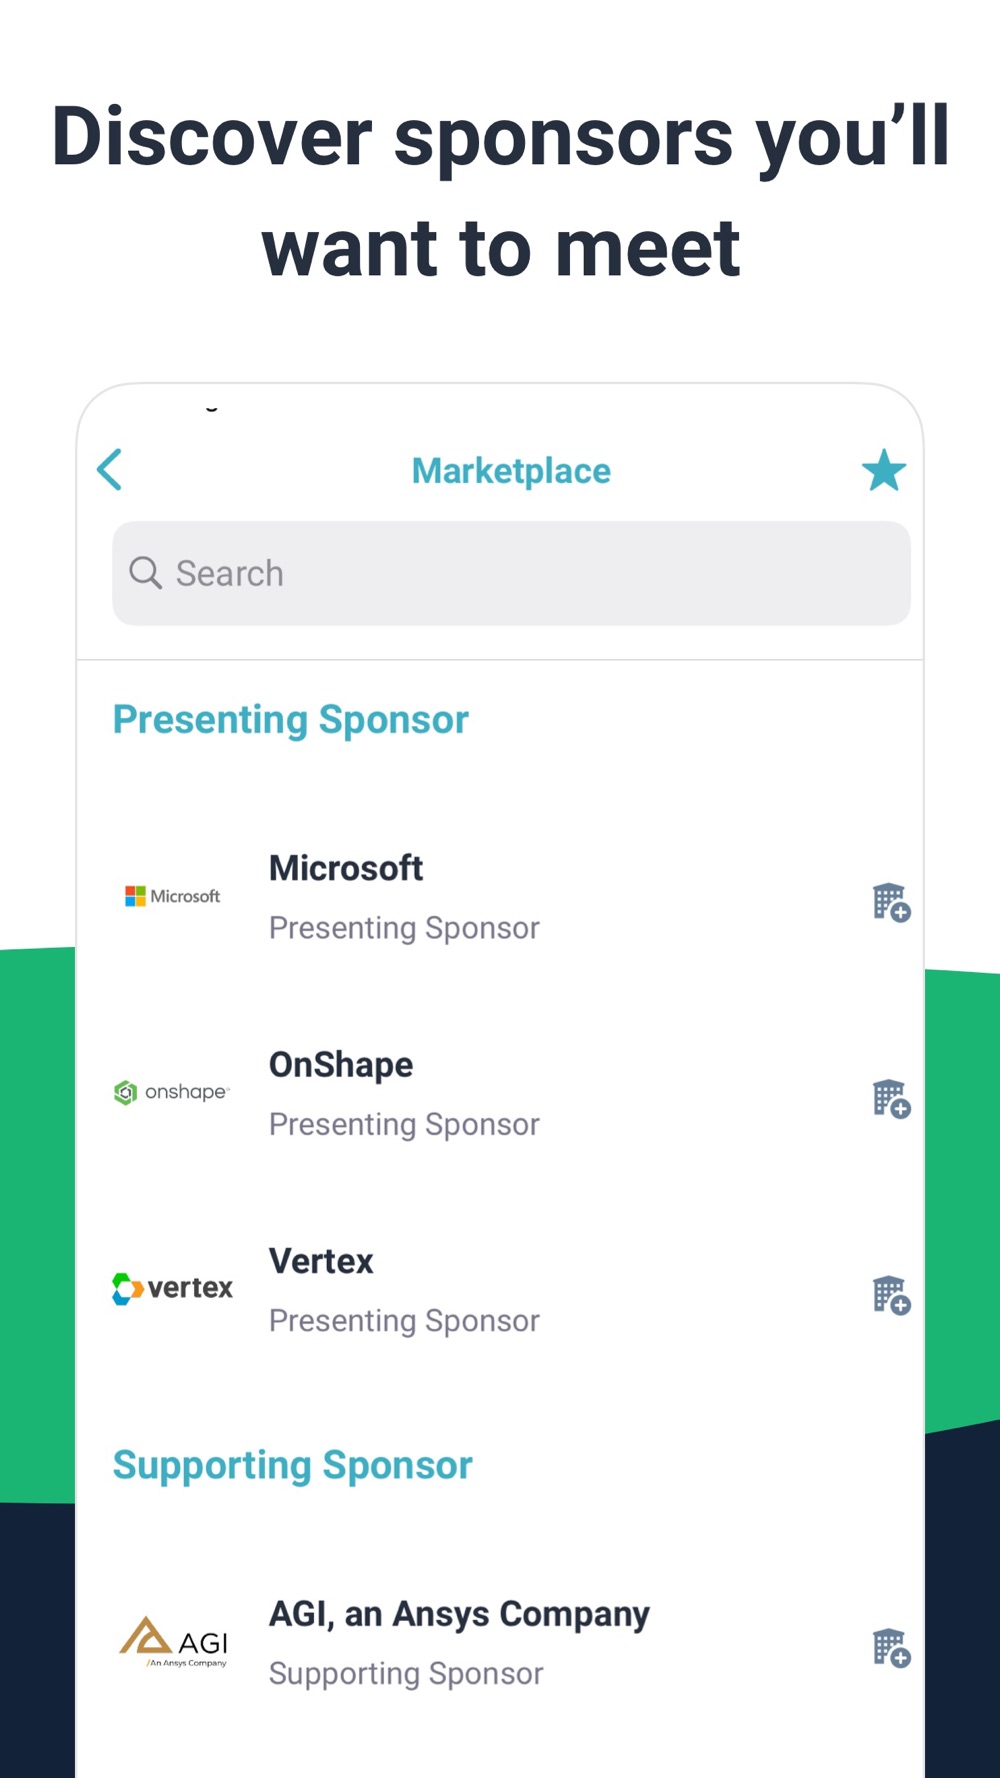Open AGI, an Ansys Company entry
The image size is (1000, 1778).
tap(500, 1642)
